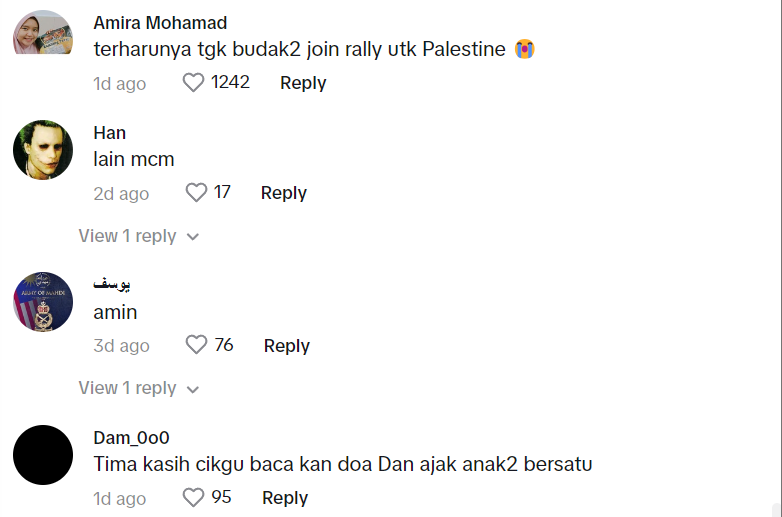The width and height of the screenshot is (782, 517).
Task: Open Dam_0o0's black profile avatar
Action: (42, 455)
